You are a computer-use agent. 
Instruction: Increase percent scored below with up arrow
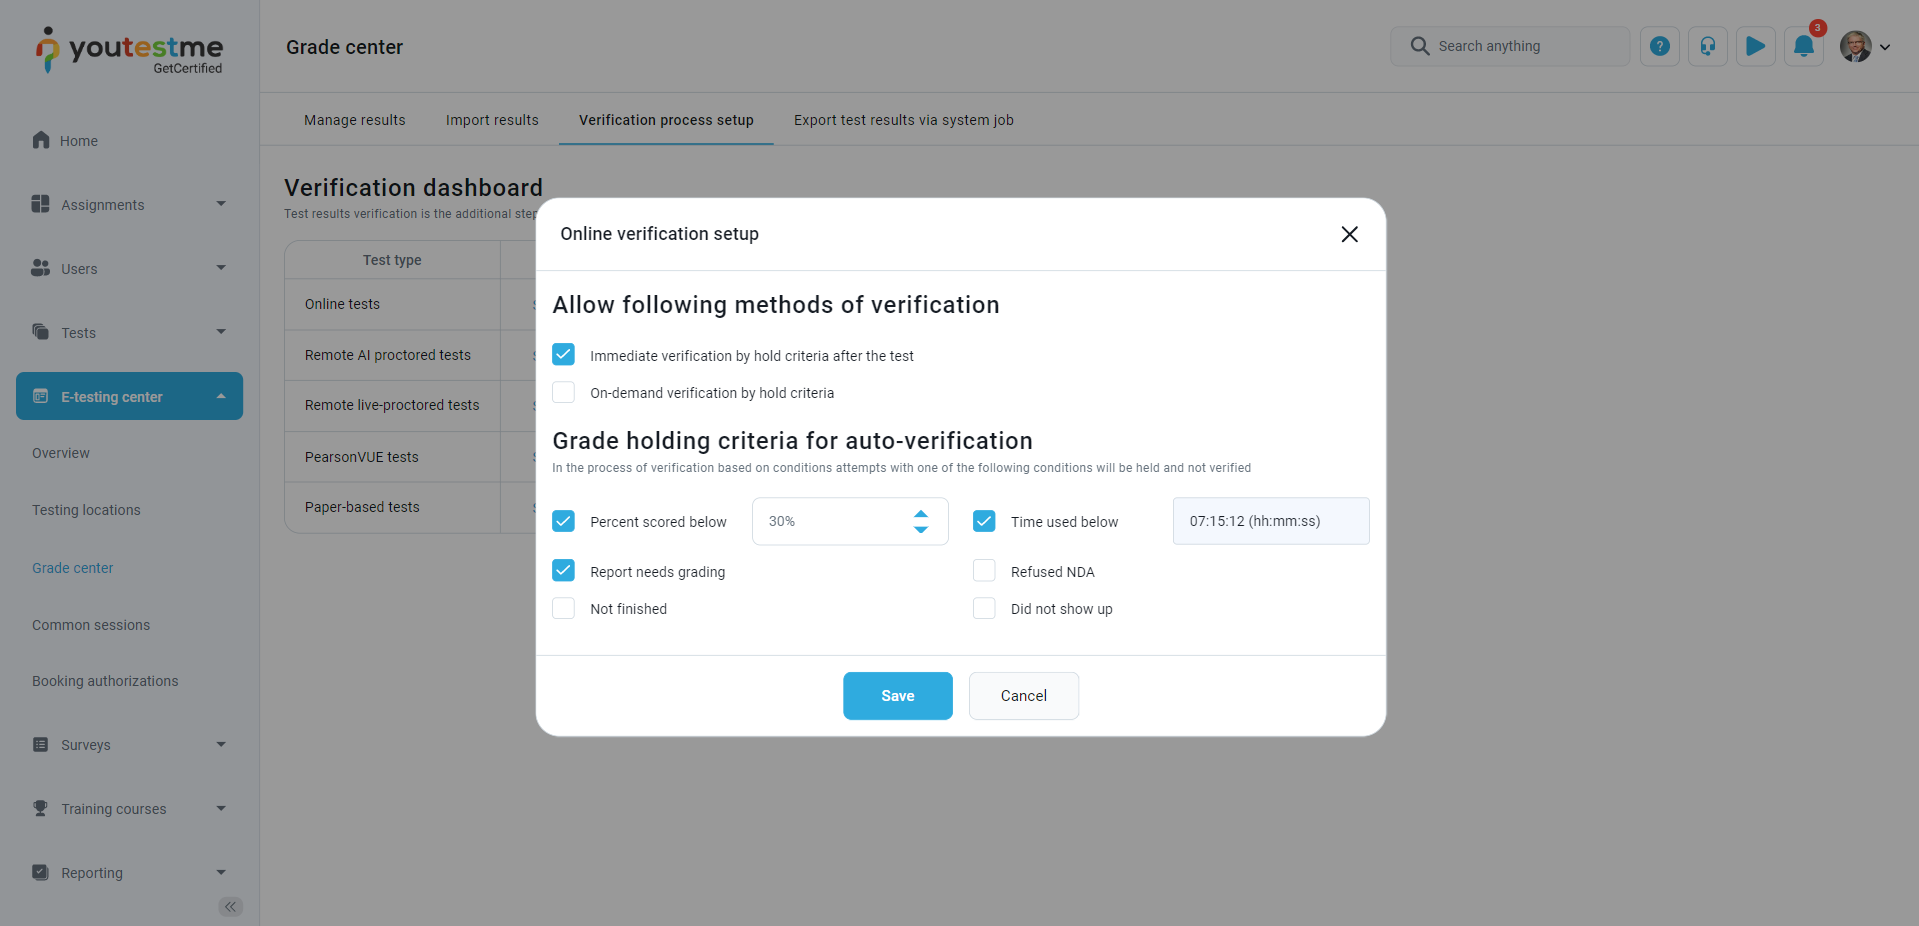921,513
